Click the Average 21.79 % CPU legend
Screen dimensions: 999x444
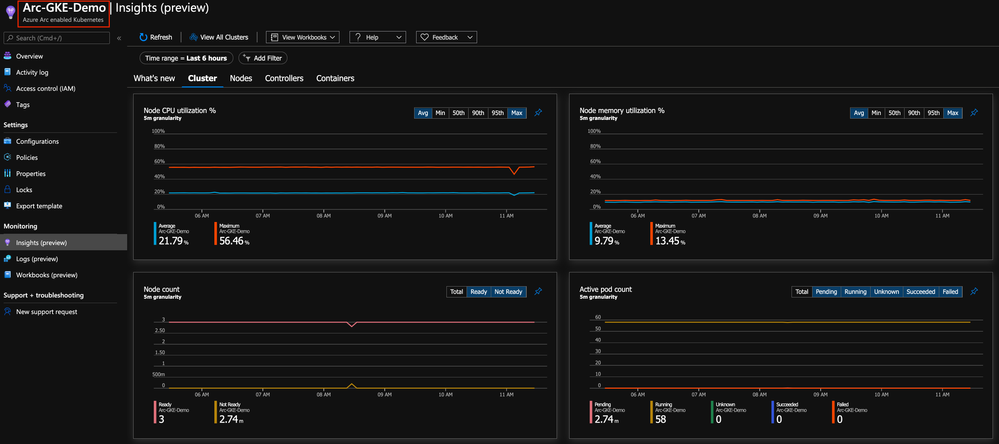170,234
